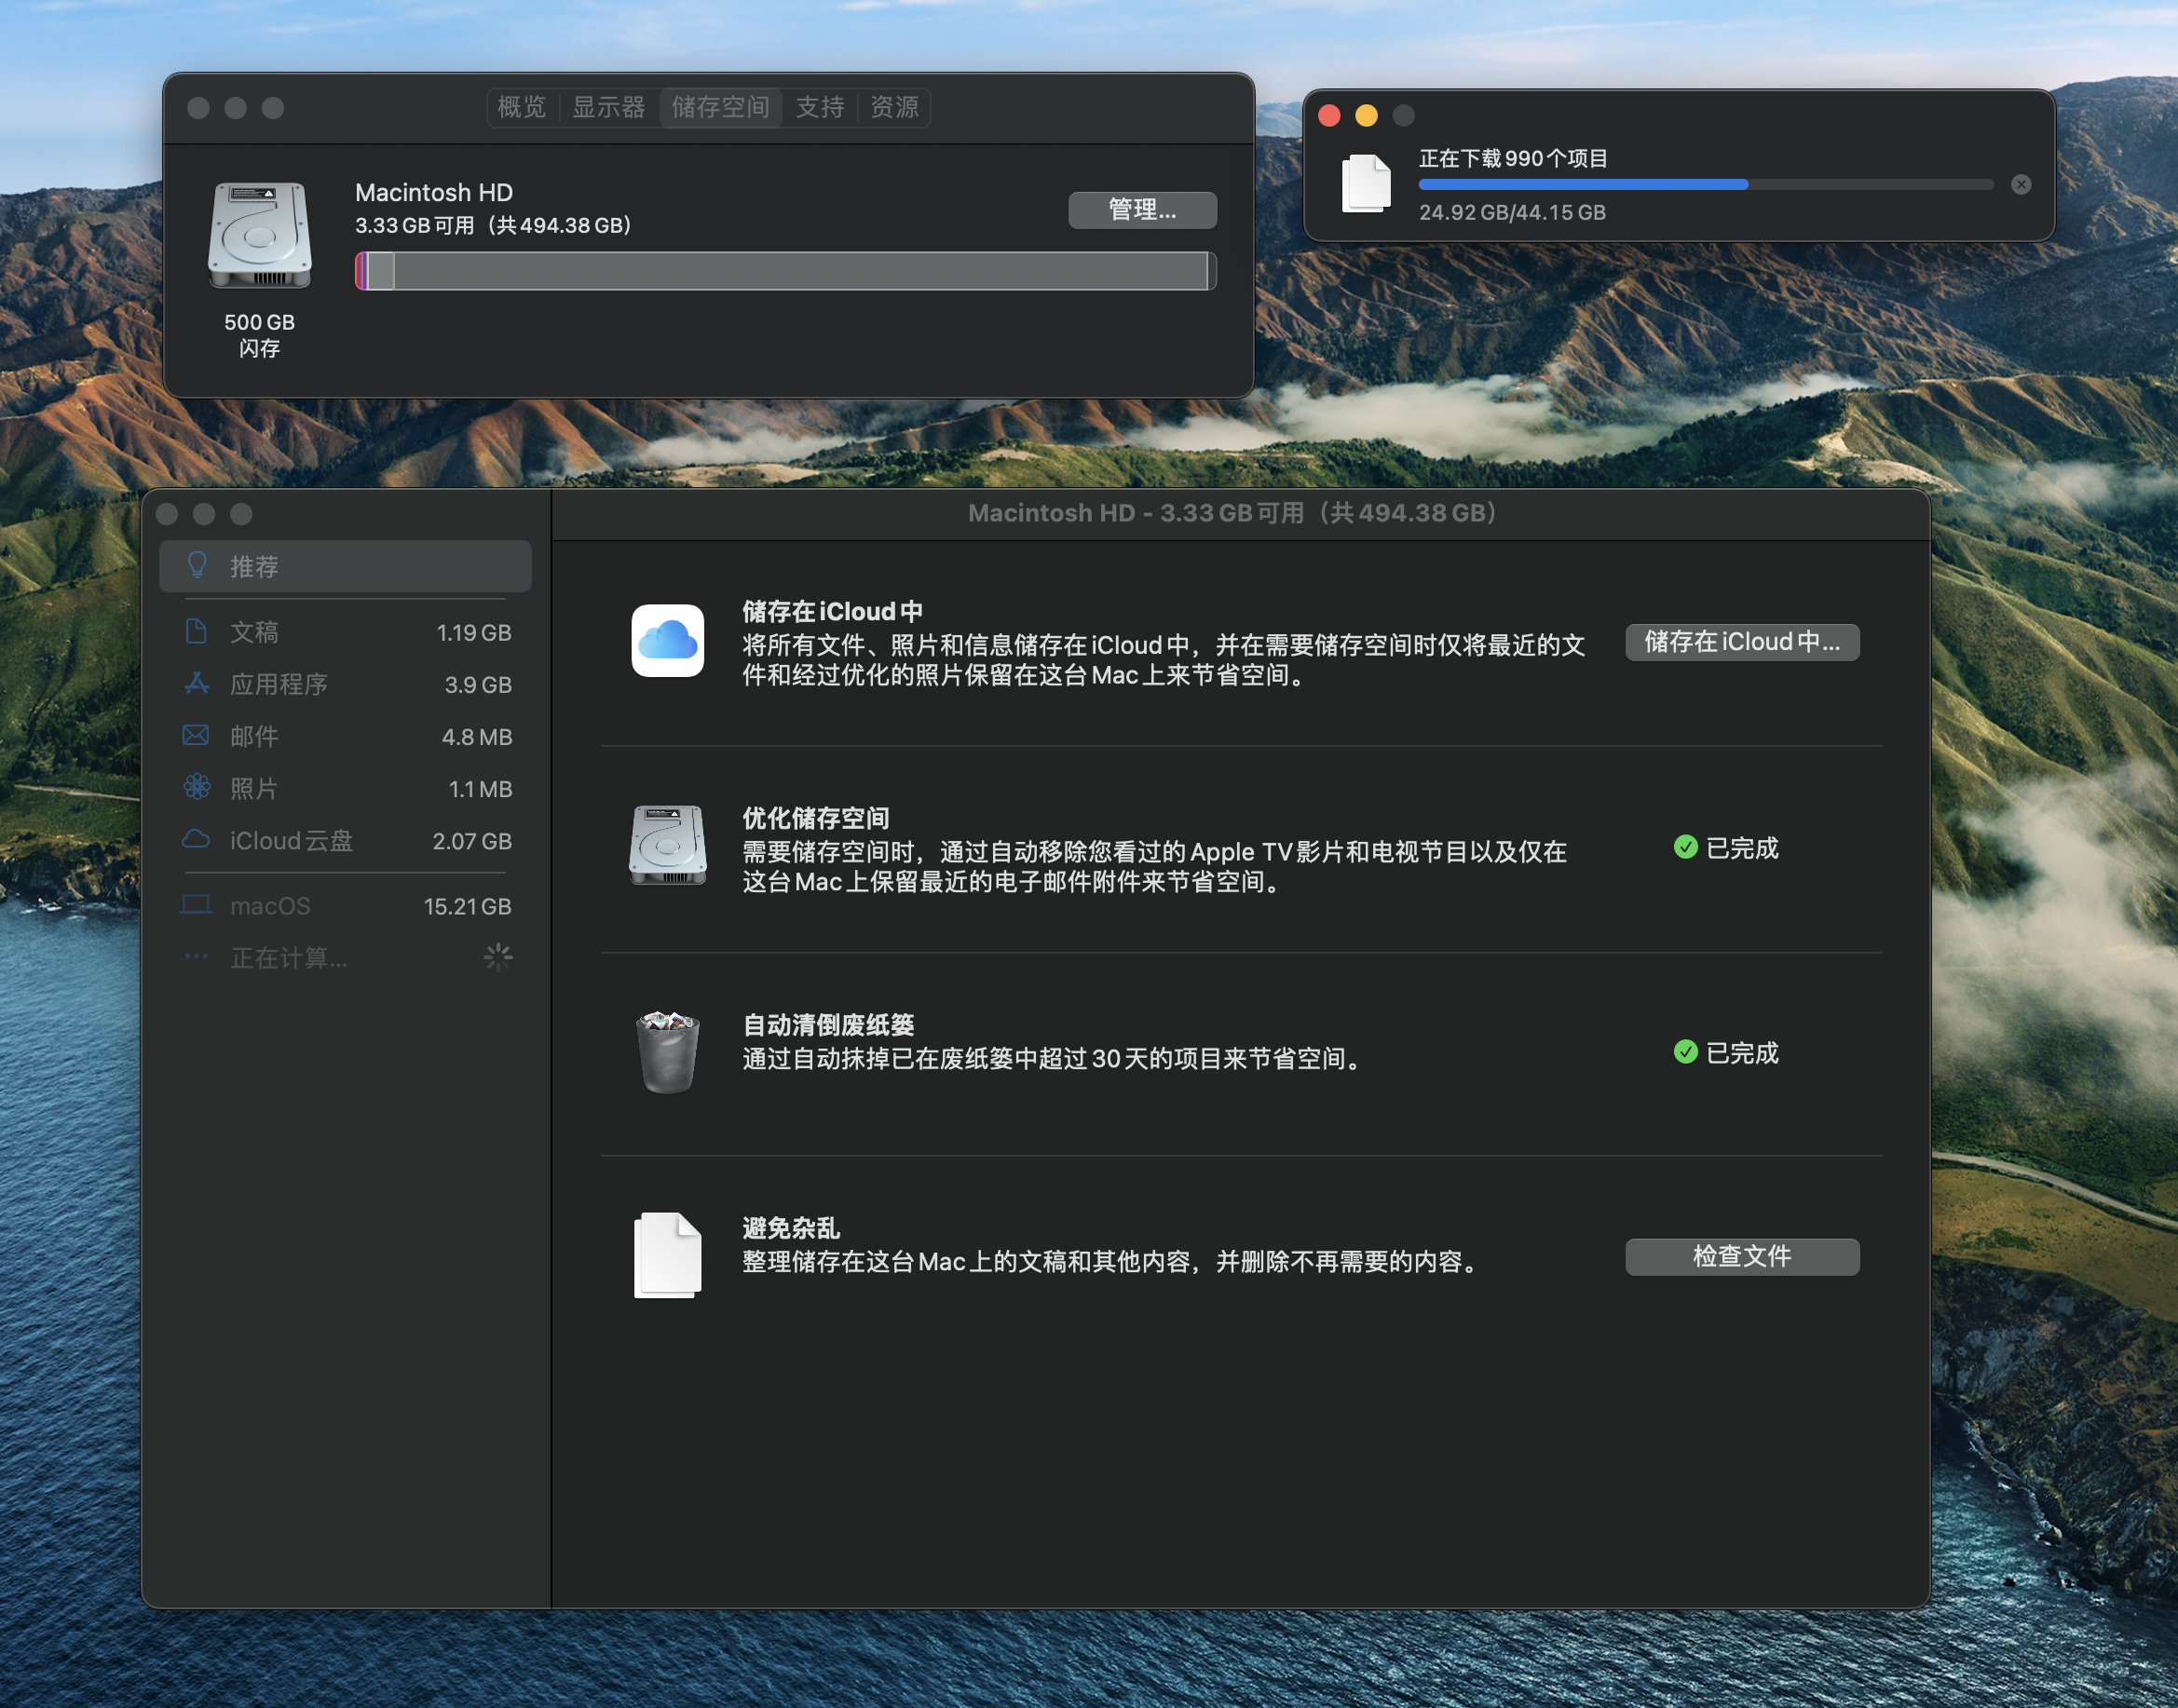2178x1708 pixels.
Task: Open the iCloud云盘 sidebar entry
Action: [x=345, y=841]
